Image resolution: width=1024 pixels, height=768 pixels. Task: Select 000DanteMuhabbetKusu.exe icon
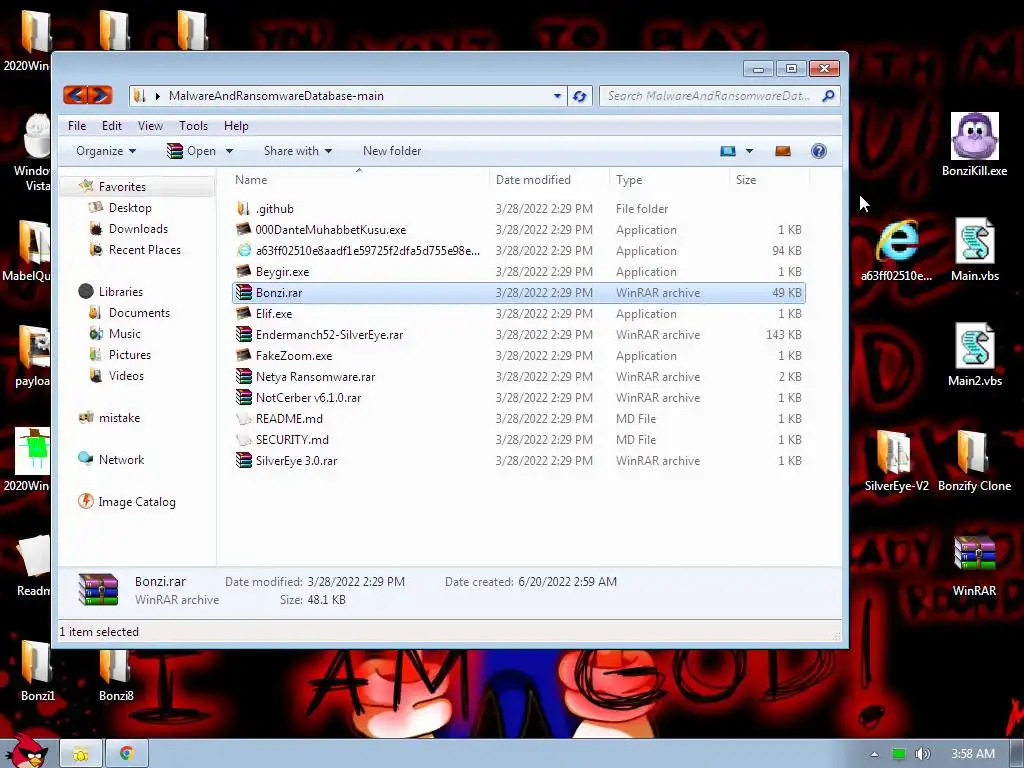click(244, 230)
